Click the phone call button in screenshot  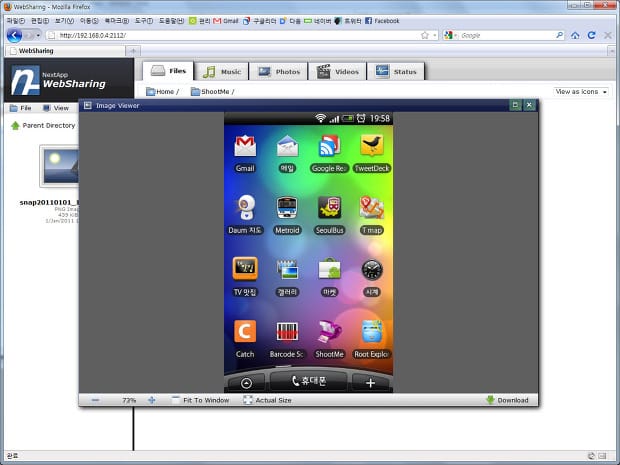(309, 381)
